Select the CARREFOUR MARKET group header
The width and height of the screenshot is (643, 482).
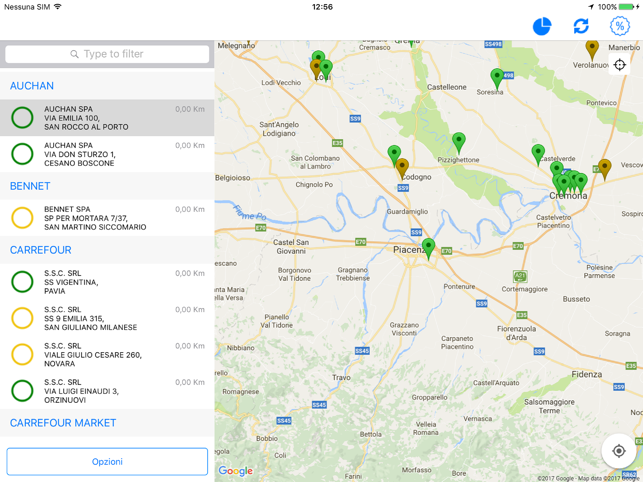107,423
